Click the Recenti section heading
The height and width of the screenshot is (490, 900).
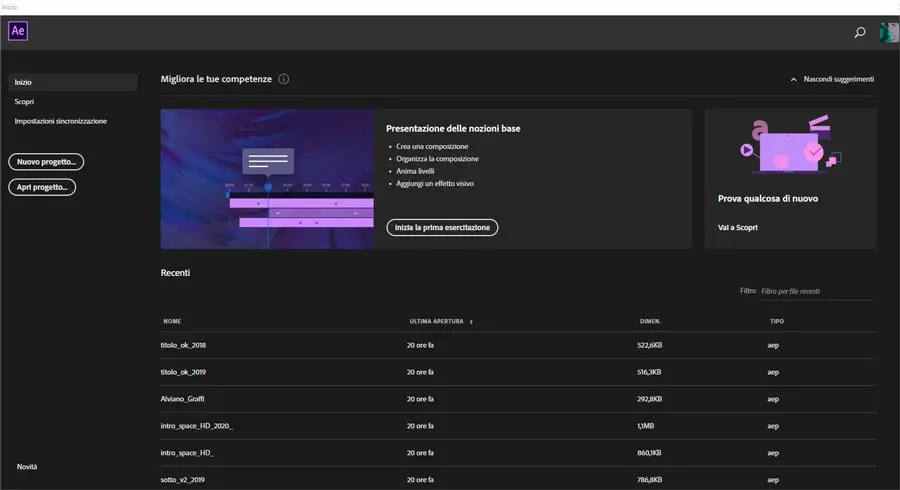pos(175,273)
